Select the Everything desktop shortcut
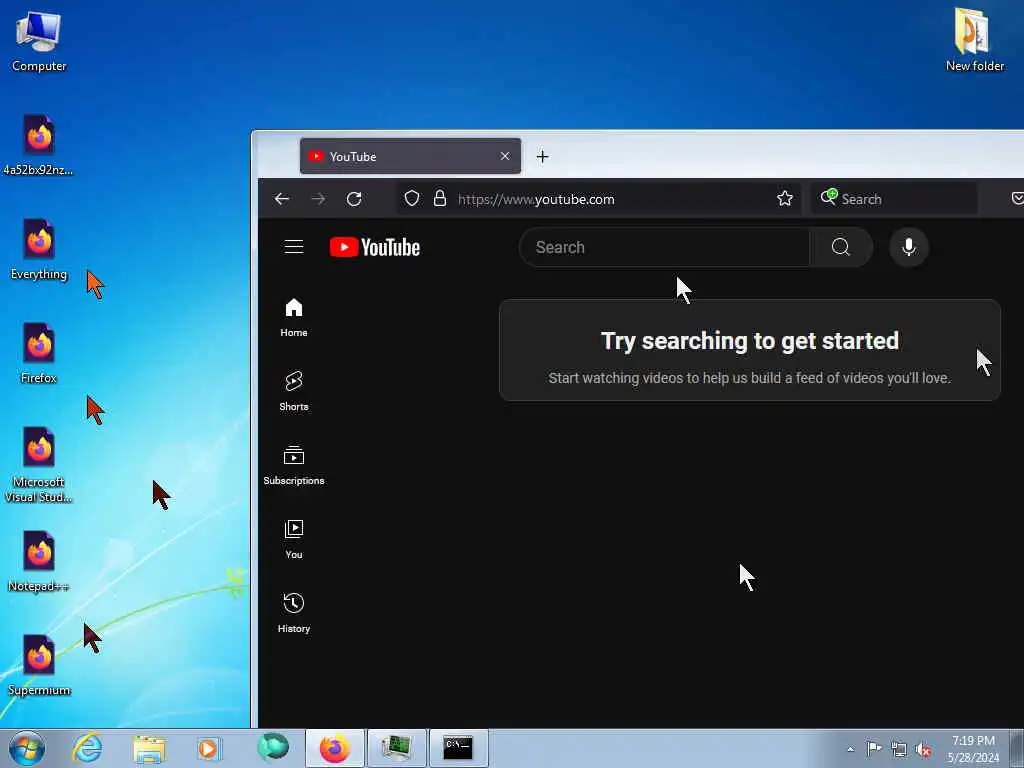1024x768 pixels. tap(39, 249)
